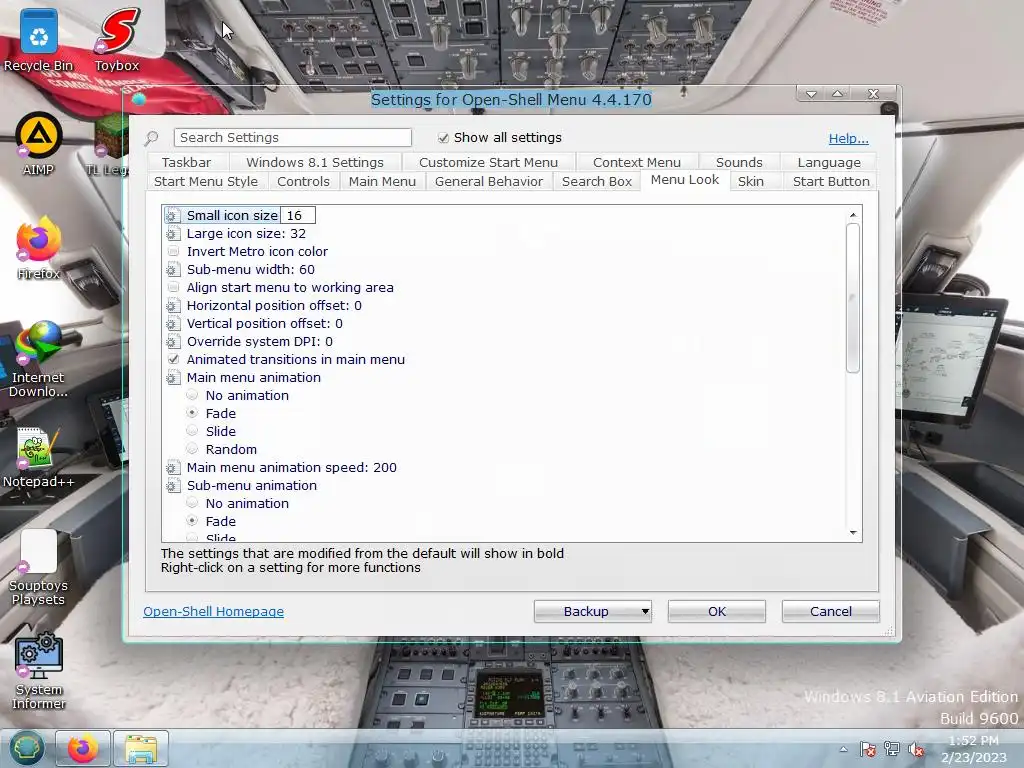
Task: Toggle Show all settings checkbox
Action: [x=443, y=138]
